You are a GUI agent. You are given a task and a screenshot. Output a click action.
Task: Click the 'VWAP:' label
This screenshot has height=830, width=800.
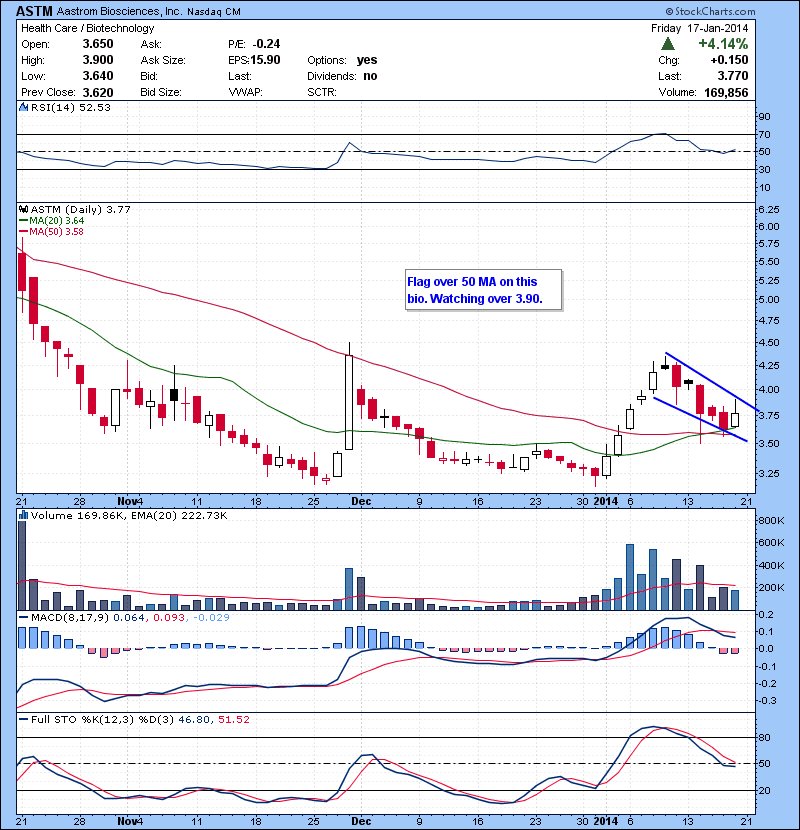pos(245,92)
